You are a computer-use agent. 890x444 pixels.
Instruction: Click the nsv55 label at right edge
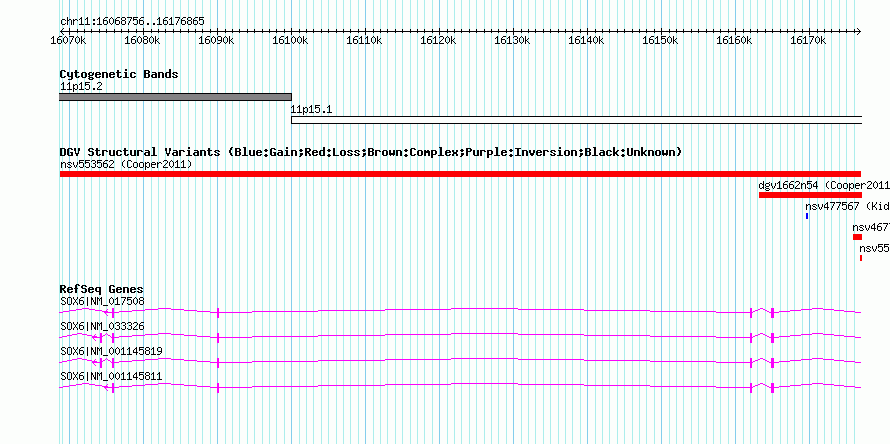click(874, 248)
